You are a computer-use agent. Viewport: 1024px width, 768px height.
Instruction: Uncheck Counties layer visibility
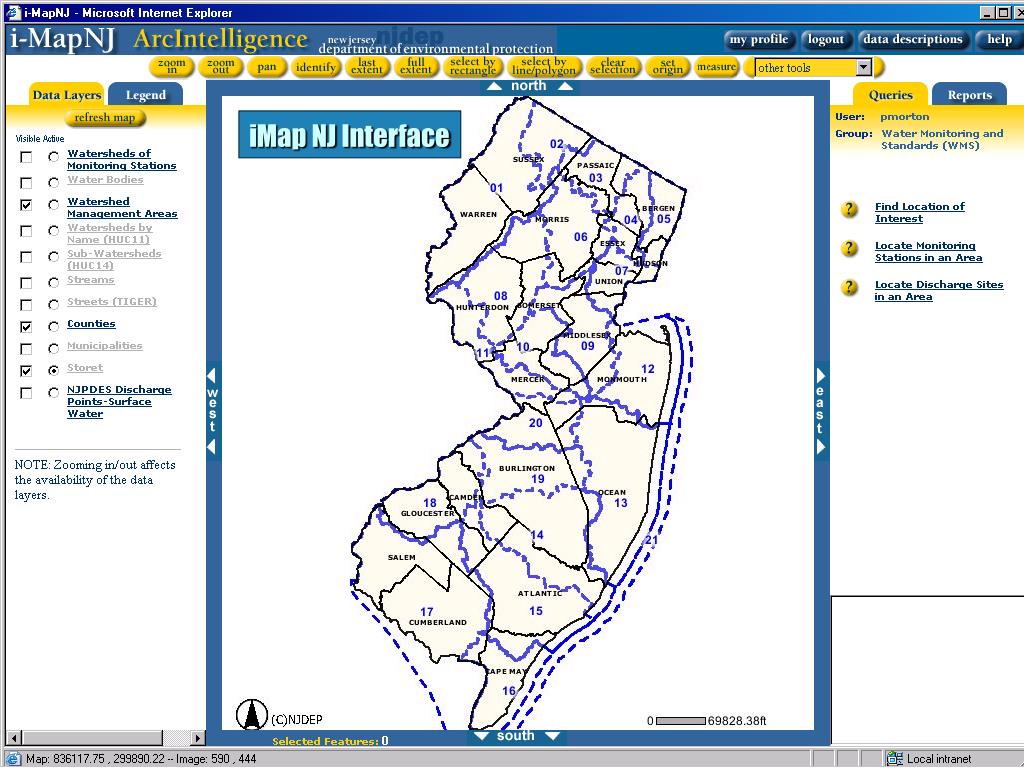[x=26, y=327]
